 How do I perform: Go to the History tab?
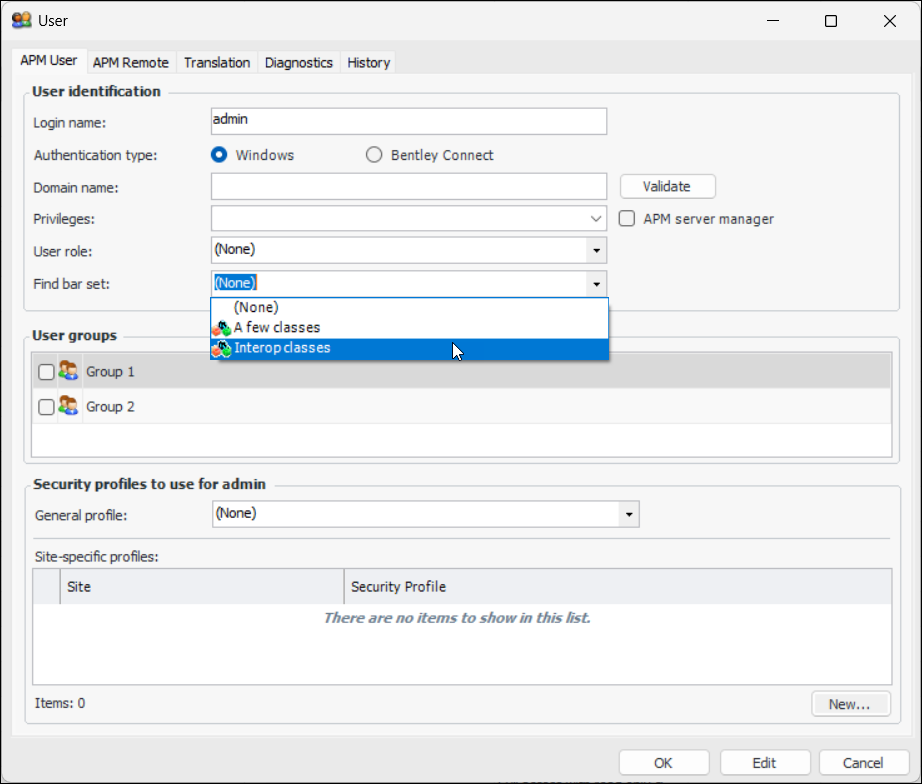(368, 62)
